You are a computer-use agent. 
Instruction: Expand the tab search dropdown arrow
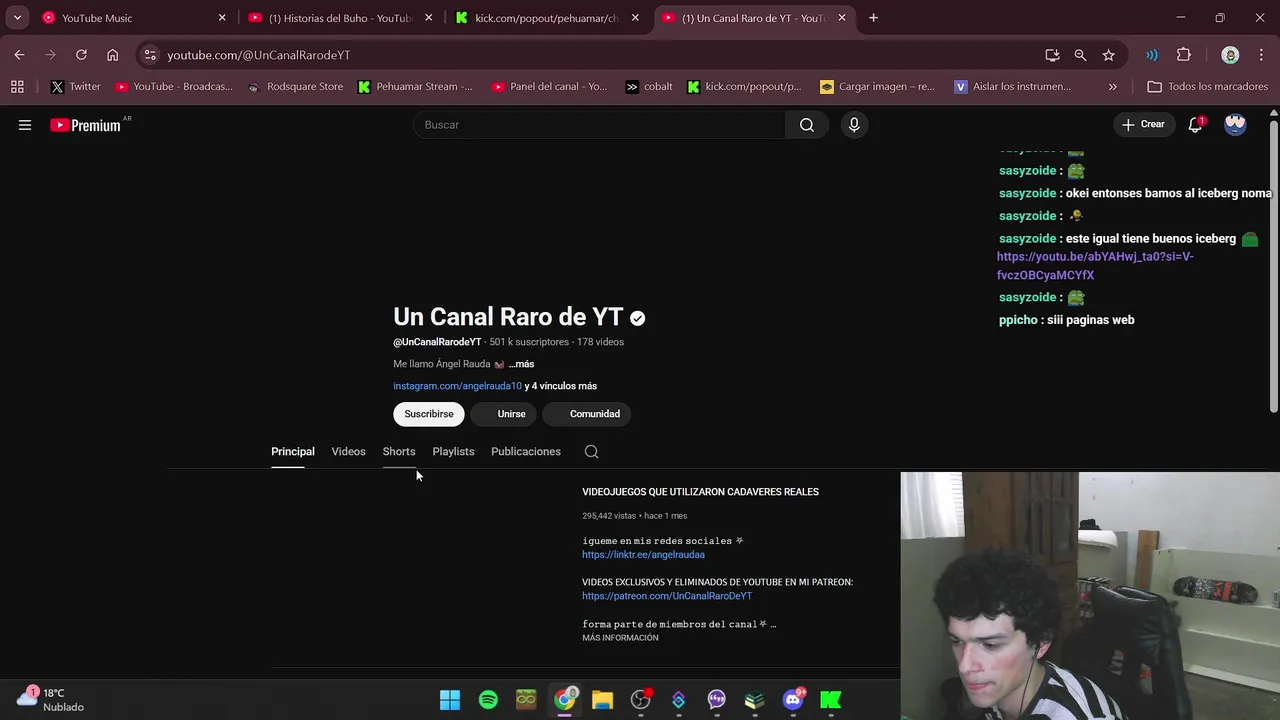17,18
